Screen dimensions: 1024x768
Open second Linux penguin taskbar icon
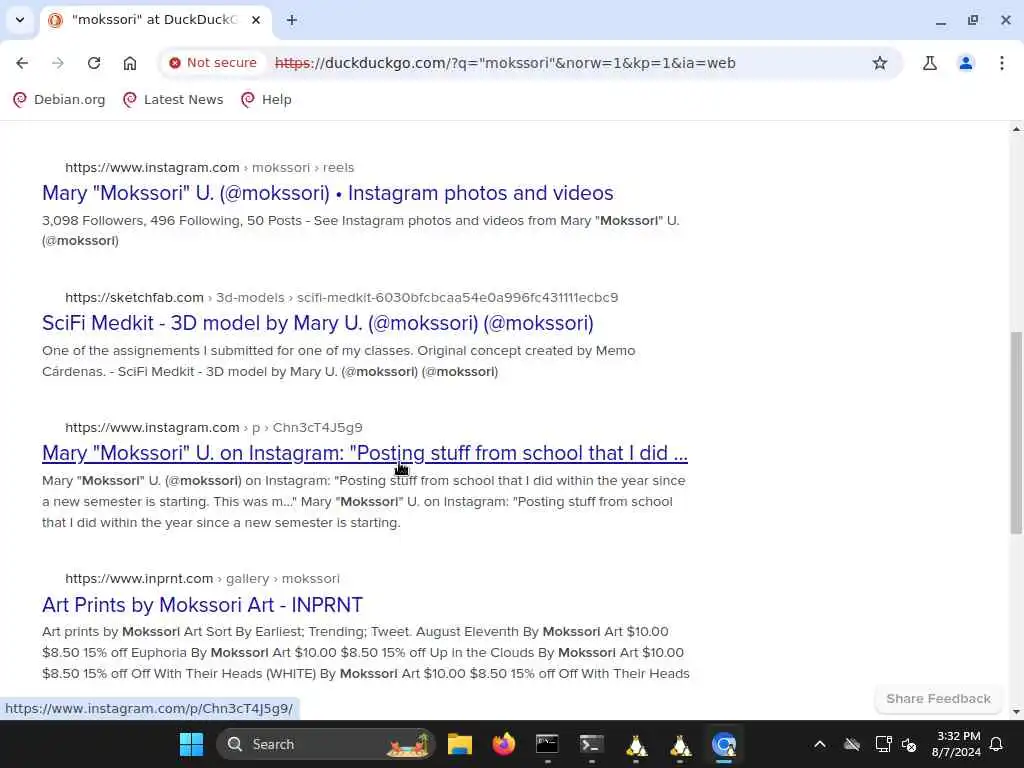pyautogui.click(x=680, y=744)
